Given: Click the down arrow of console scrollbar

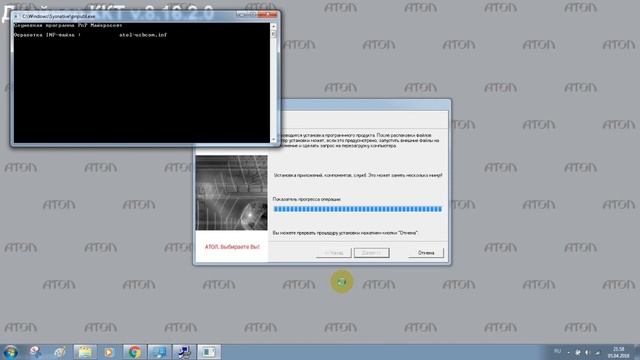Looking at the screenshot, I should point(273,139).
